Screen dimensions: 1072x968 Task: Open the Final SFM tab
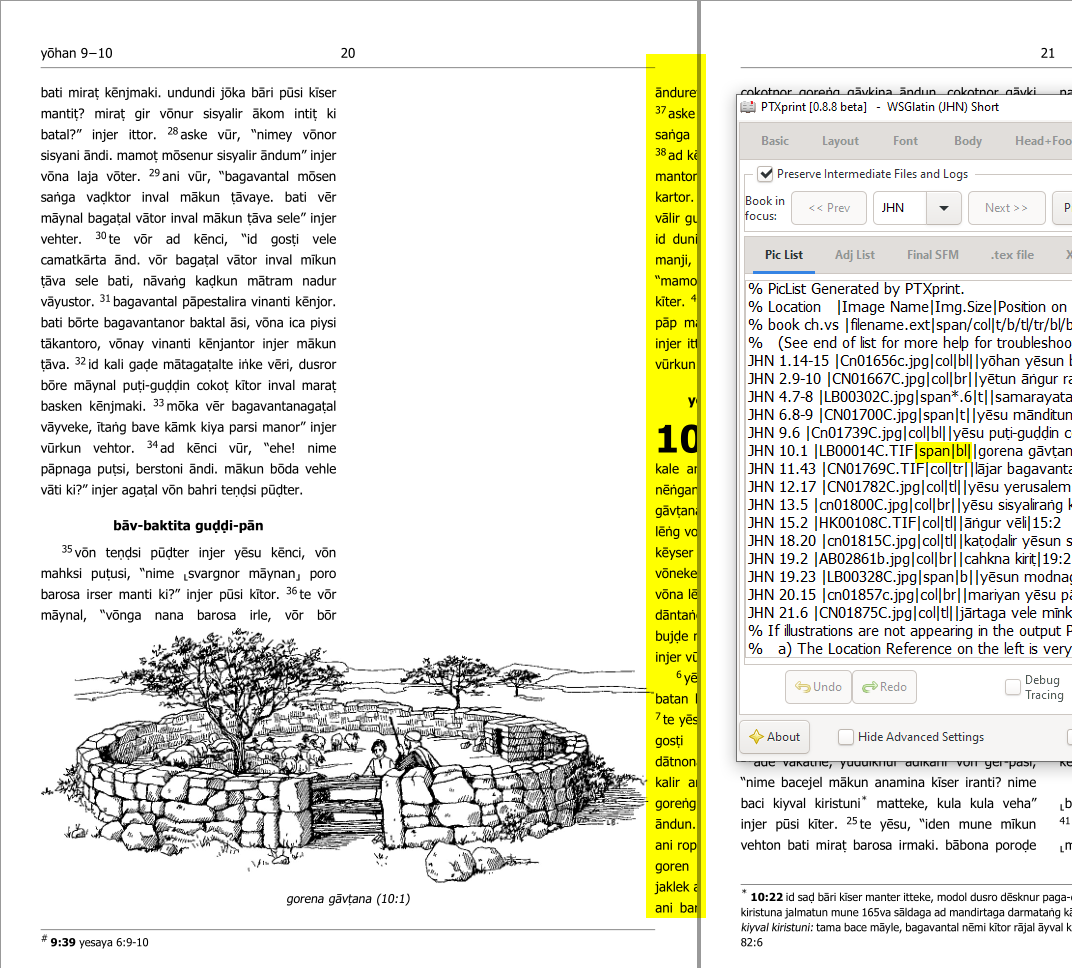(x=932, y=255)
